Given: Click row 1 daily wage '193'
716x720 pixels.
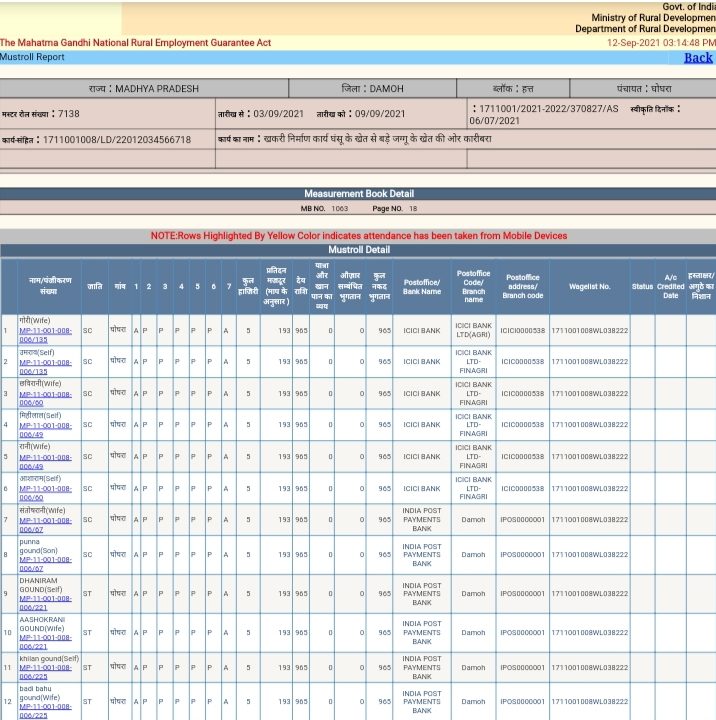Looking at the screenshot, I should tap(284, 331).
